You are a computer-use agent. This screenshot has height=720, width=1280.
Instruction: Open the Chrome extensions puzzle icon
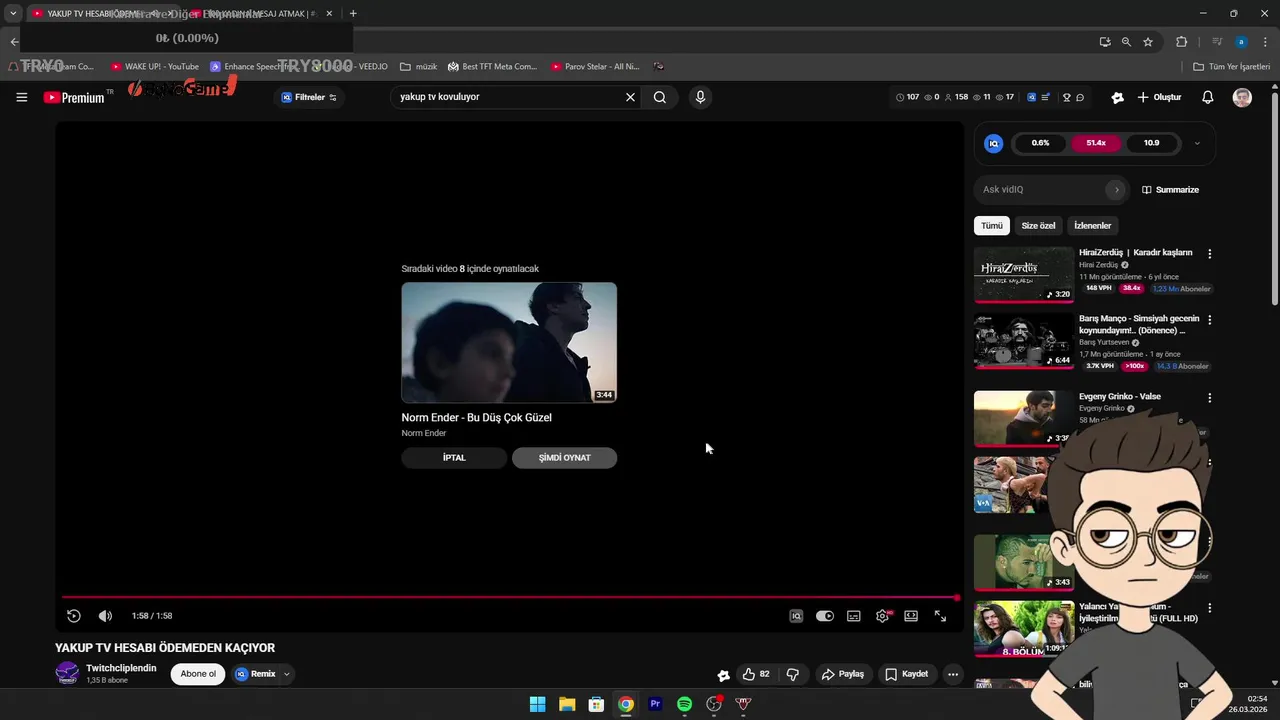(1181, 42)
